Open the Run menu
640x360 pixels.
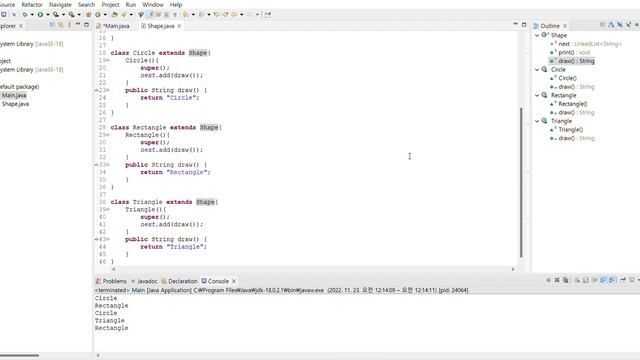131,4
